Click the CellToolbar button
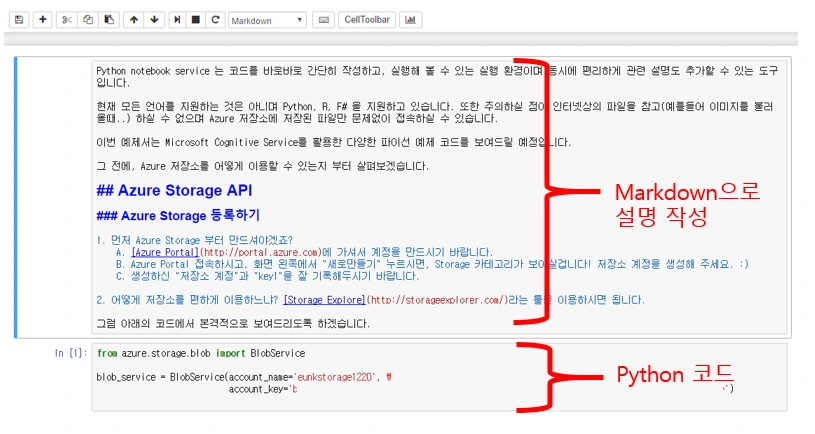The height and width of the screenshot is (434, 815). [x=367, y=20]
